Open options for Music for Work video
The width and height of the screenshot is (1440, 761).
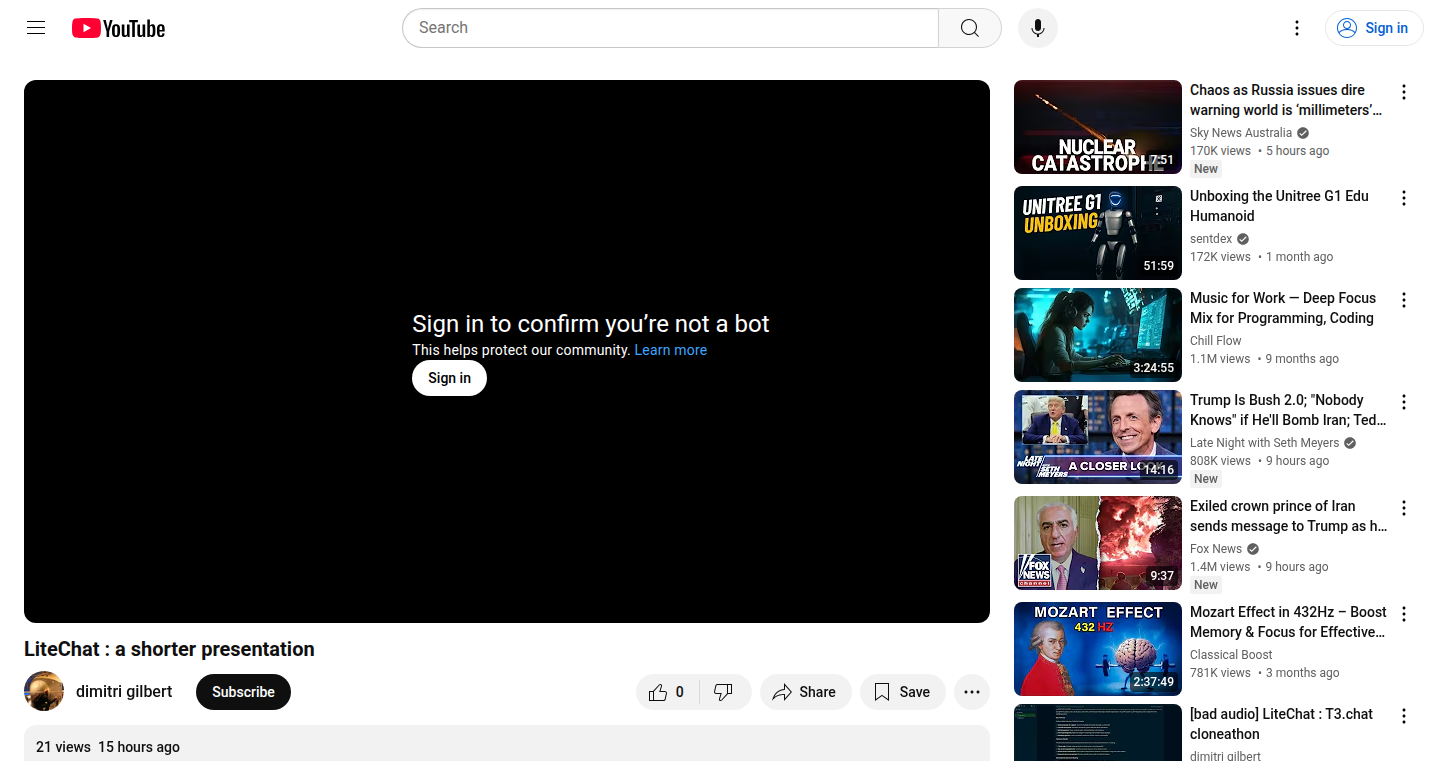1404,300
